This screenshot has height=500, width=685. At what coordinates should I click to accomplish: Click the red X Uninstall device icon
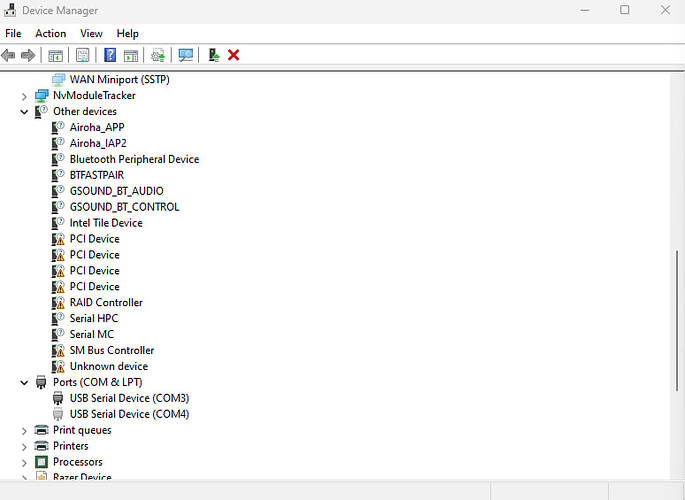pyautogui.click(x=234, y=55)
